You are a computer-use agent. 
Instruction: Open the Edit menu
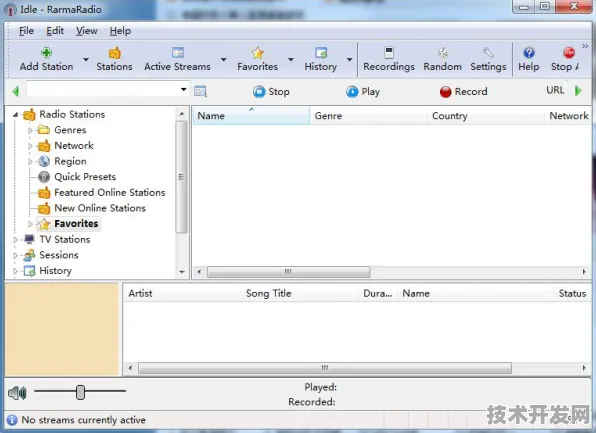[55, 31]
